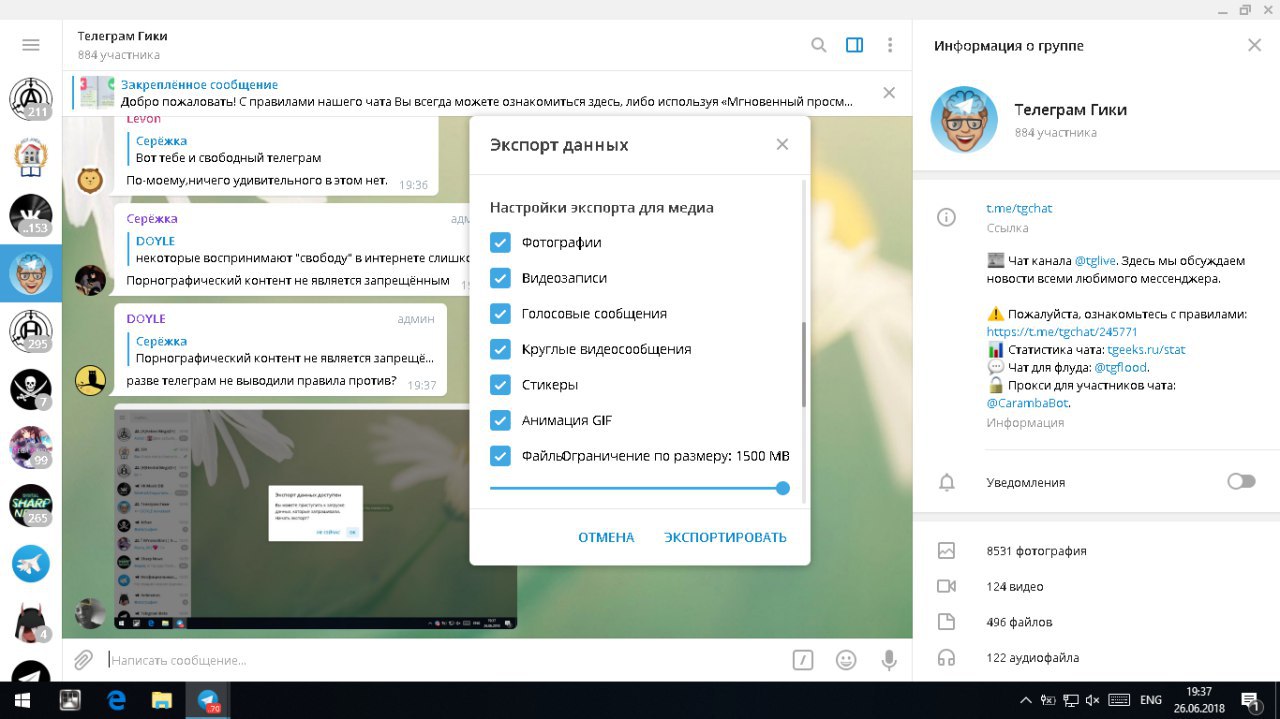Viewport: 1280px width, 719px height.
Task: Open the t.me/tgchat link
Action: point(1019,208)
